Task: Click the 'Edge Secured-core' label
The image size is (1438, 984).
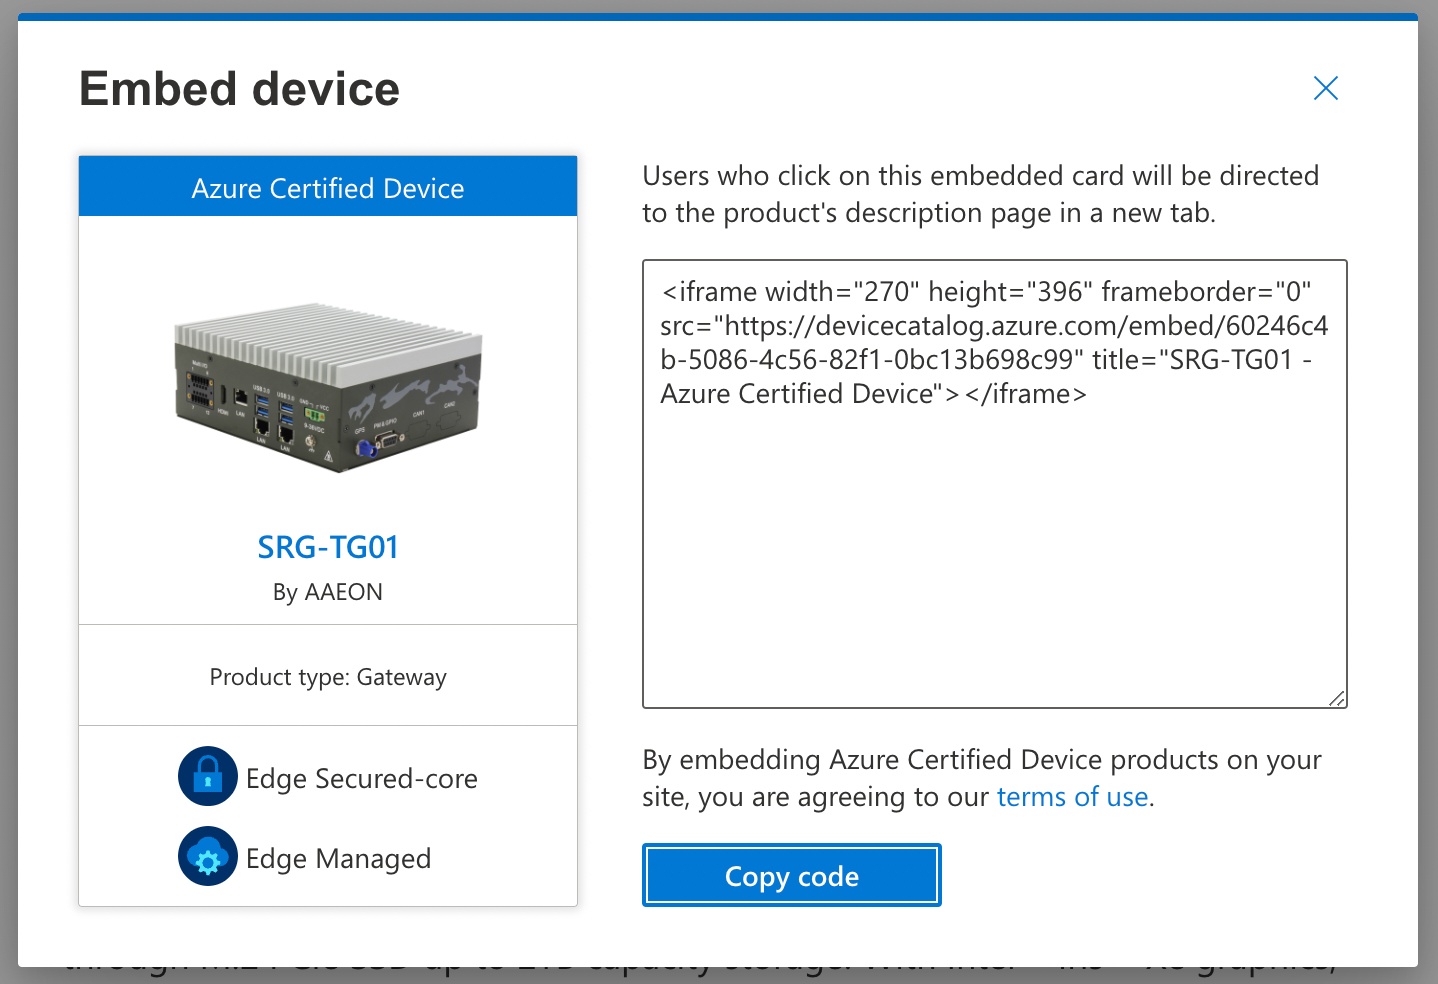Action: tap(362, 778)
